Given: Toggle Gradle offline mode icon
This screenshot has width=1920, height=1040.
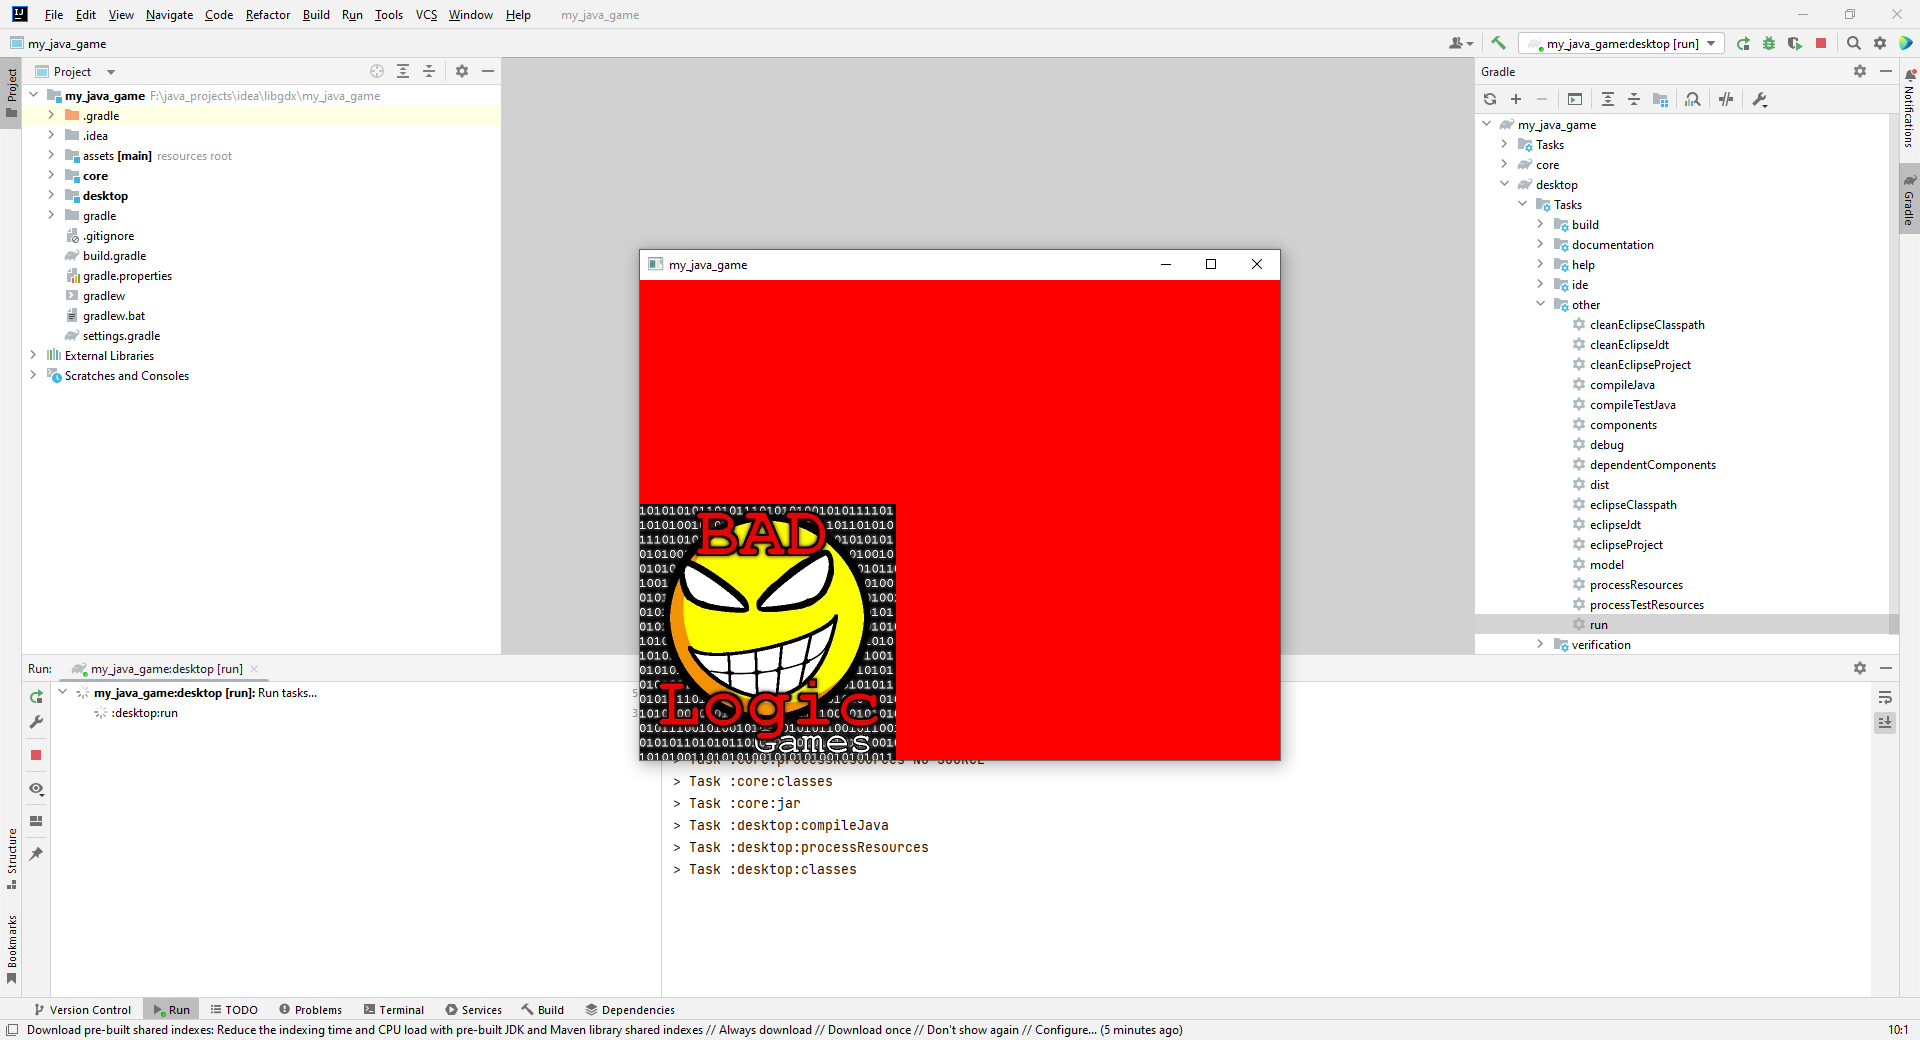Looking at the screenshot, I should (1726, 99).
